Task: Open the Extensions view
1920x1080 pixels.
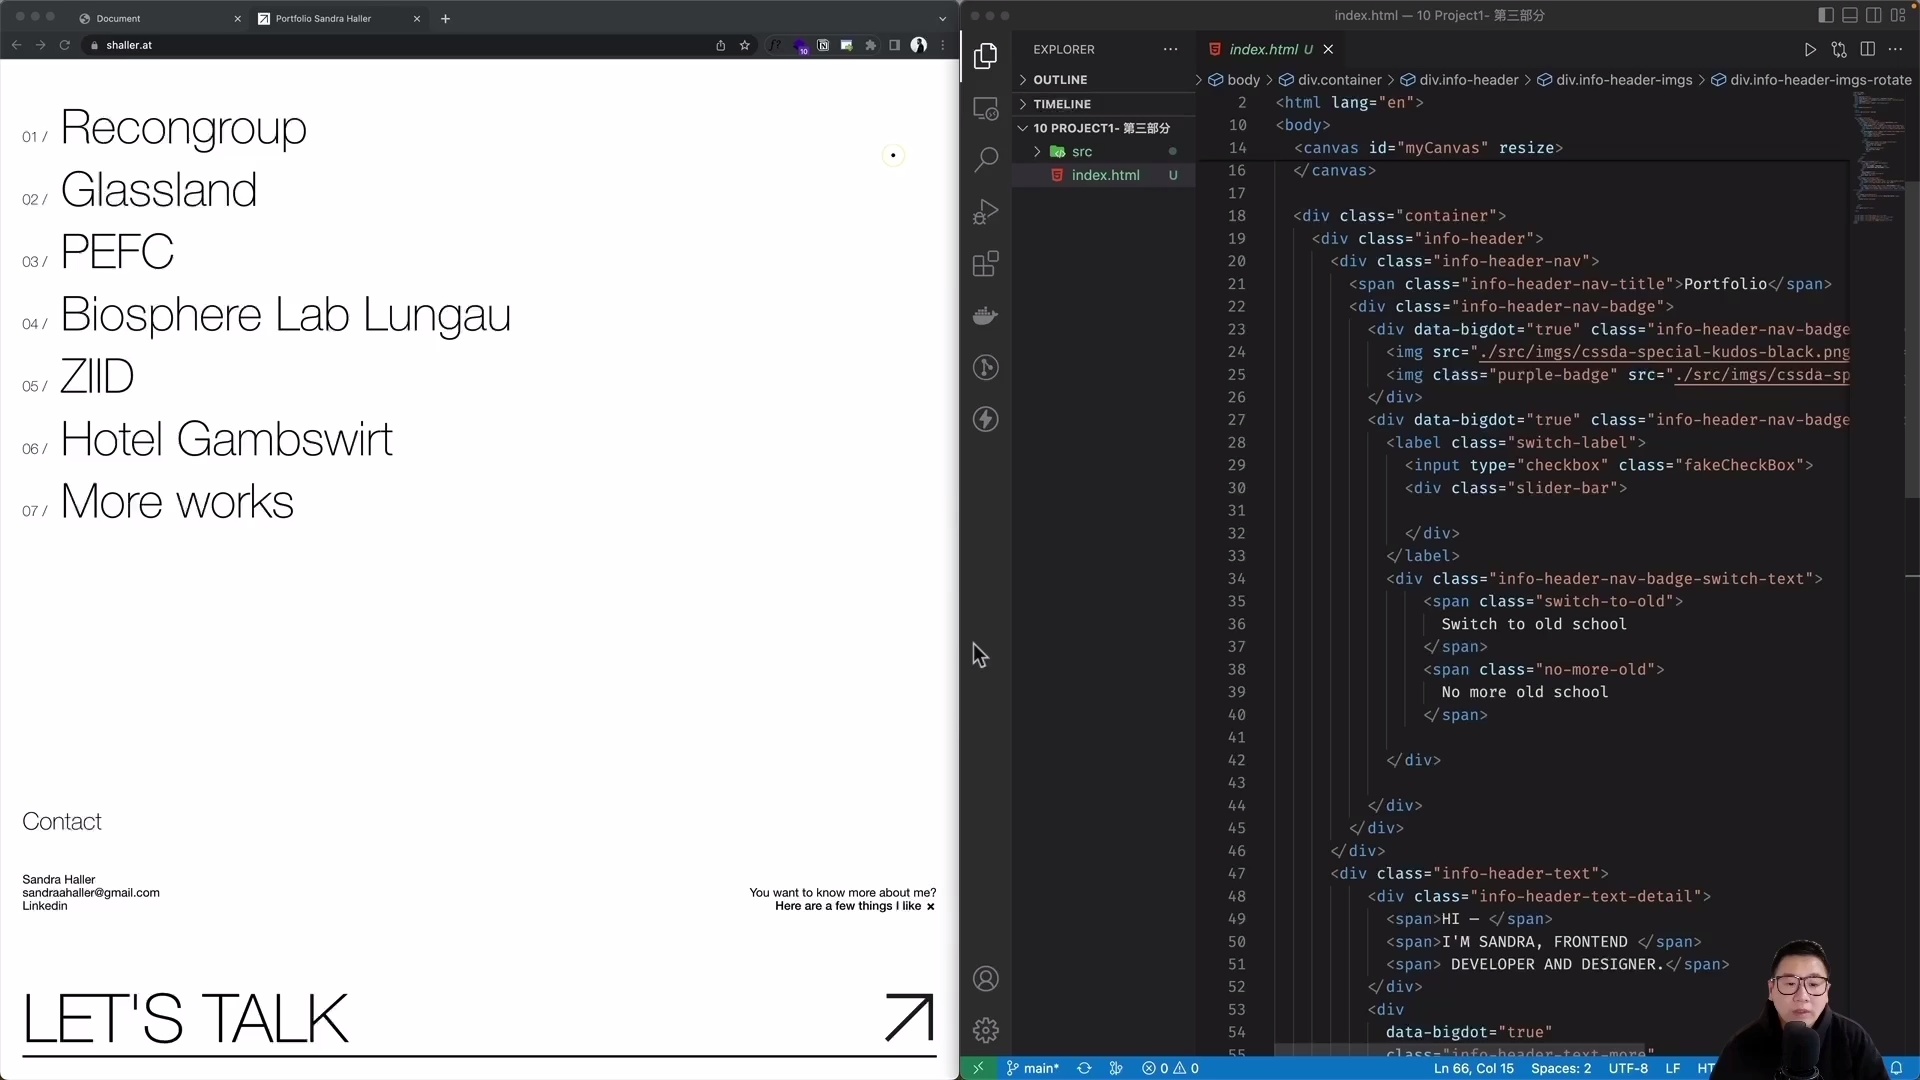Action: tap(985, 263)
